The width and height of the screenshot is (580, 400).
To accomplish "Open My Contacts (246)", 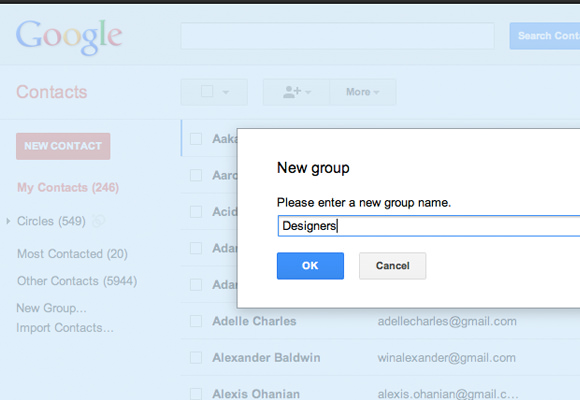I will click(68, 188).
